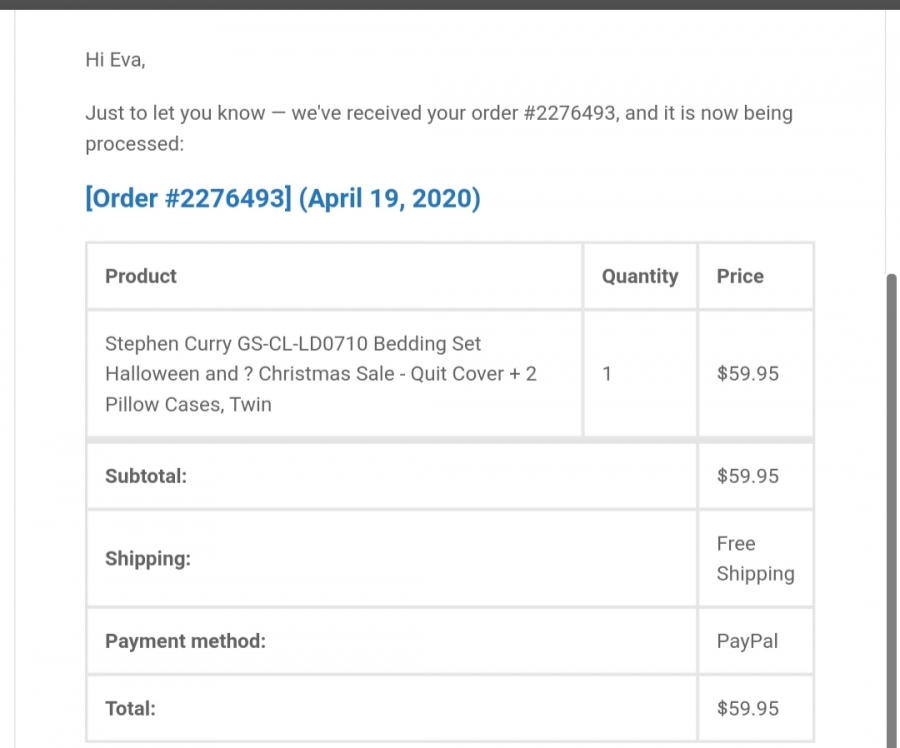
Task: Click the order received message paragraph
Action: [439, 128]
